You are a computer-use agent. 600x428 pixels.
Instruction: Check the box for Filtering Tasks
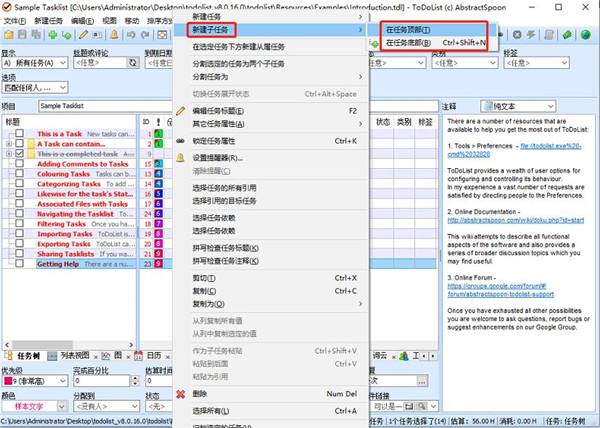(x=20, y=223)
